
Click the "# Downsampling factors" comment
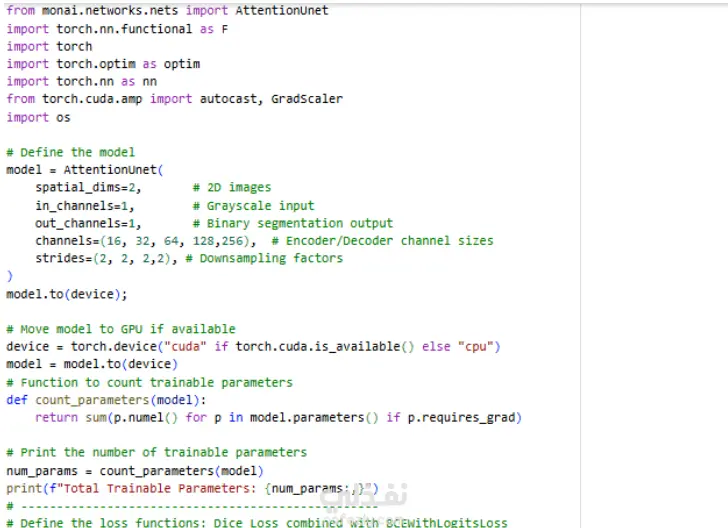(x=264, y=259)
